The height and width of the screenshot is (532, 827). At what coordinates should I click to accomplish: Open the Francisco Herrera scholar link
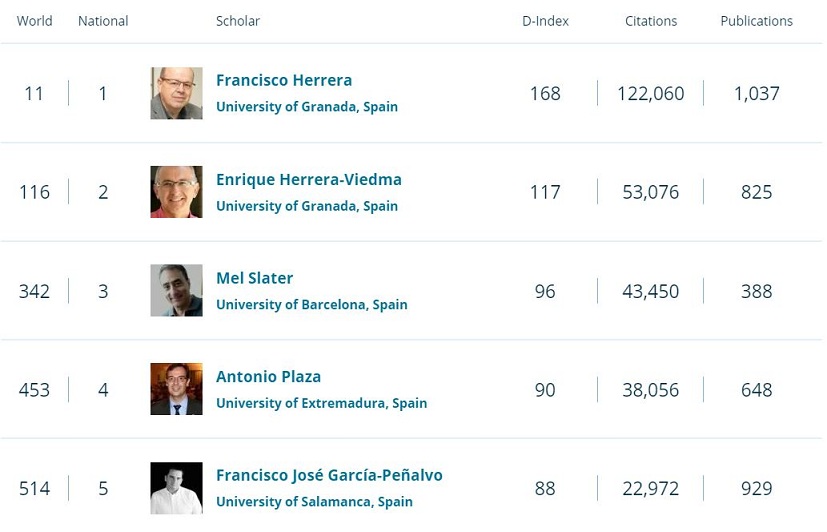[284, 80]
